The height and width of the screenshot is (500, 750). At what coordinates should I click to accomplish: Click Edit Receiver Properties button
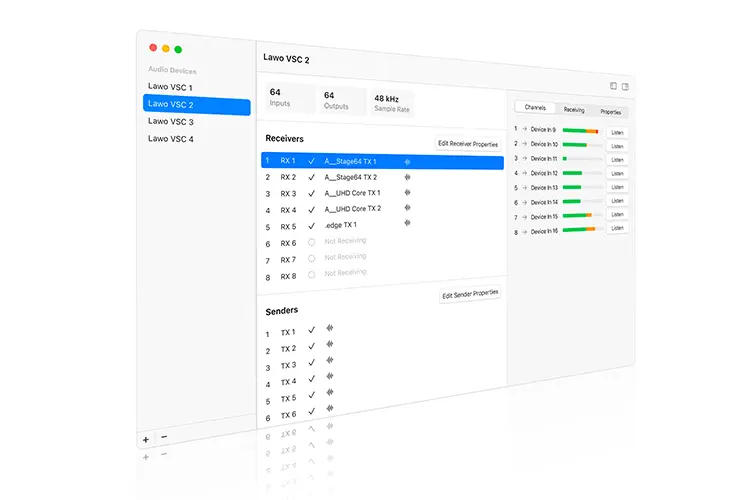[x=468, y=144]
